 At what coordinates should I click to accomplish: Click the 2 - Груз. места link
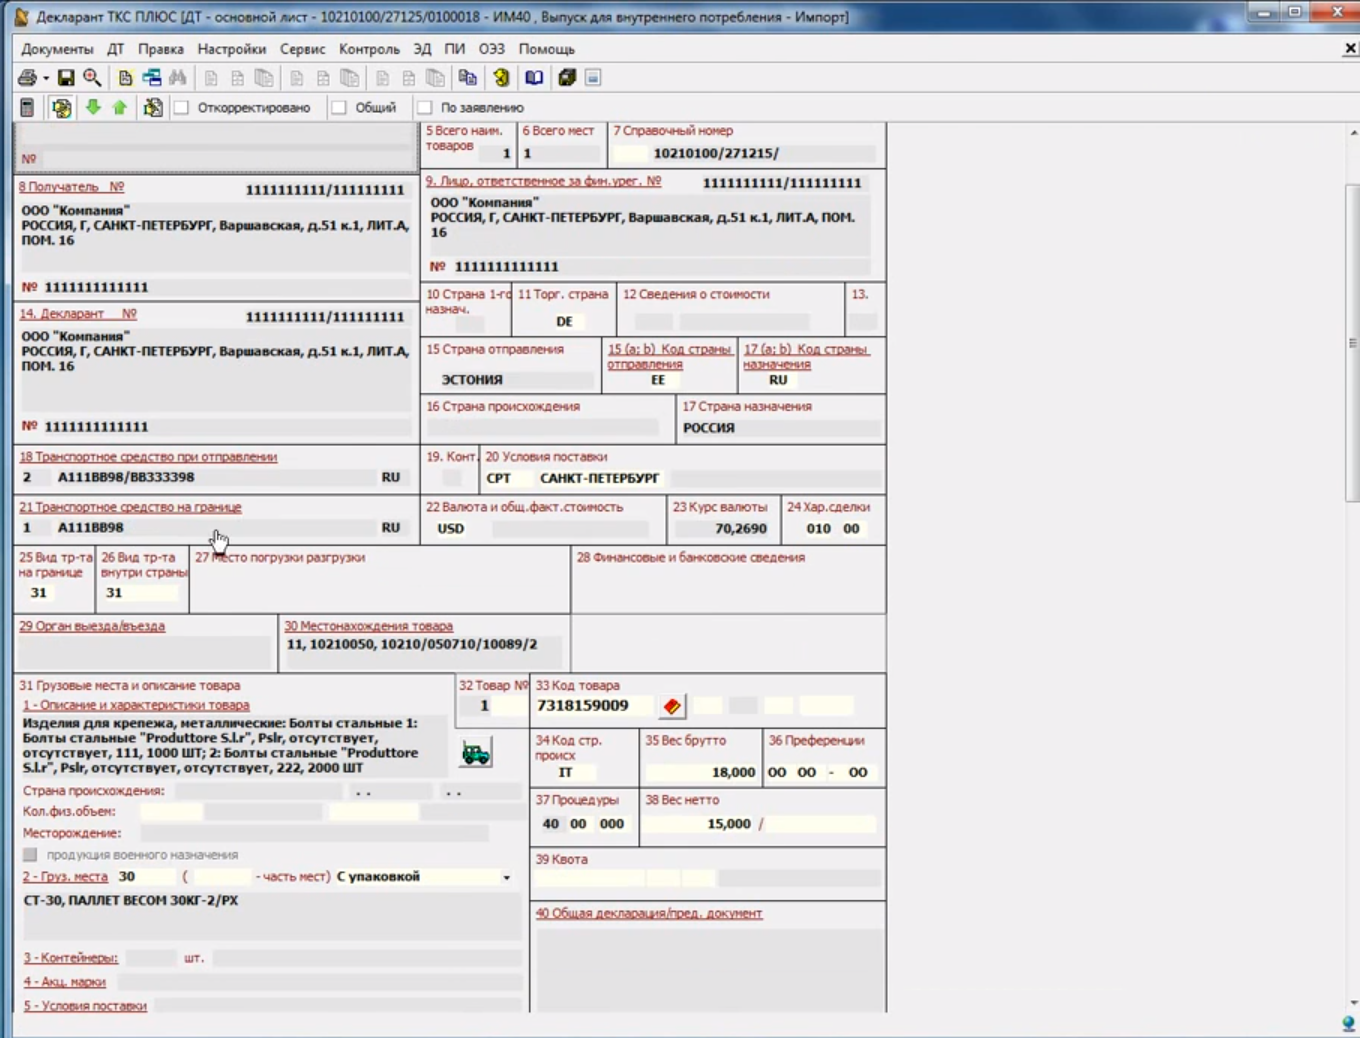65,877
